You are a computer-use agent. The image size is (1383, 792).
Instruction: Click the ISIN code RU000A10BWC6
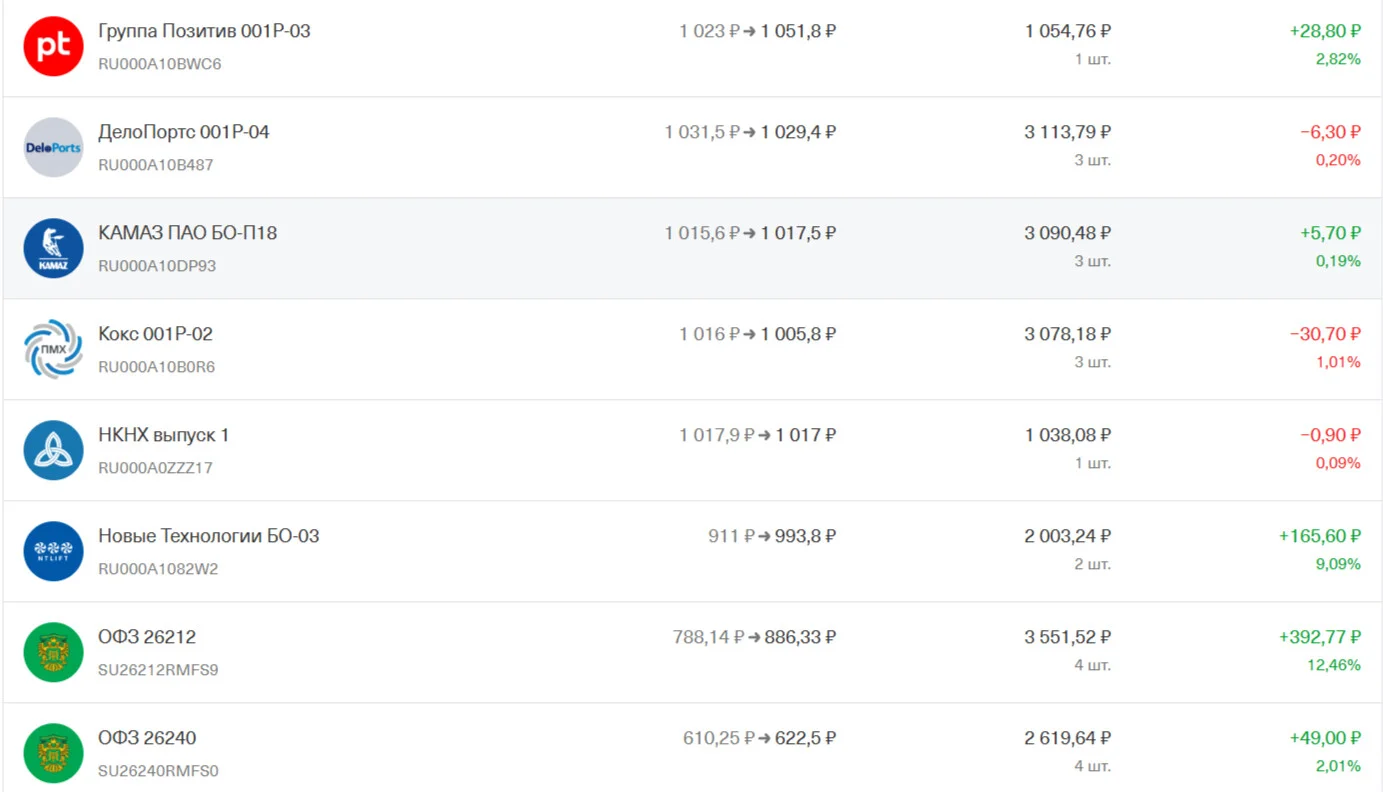tap(159, 64)
